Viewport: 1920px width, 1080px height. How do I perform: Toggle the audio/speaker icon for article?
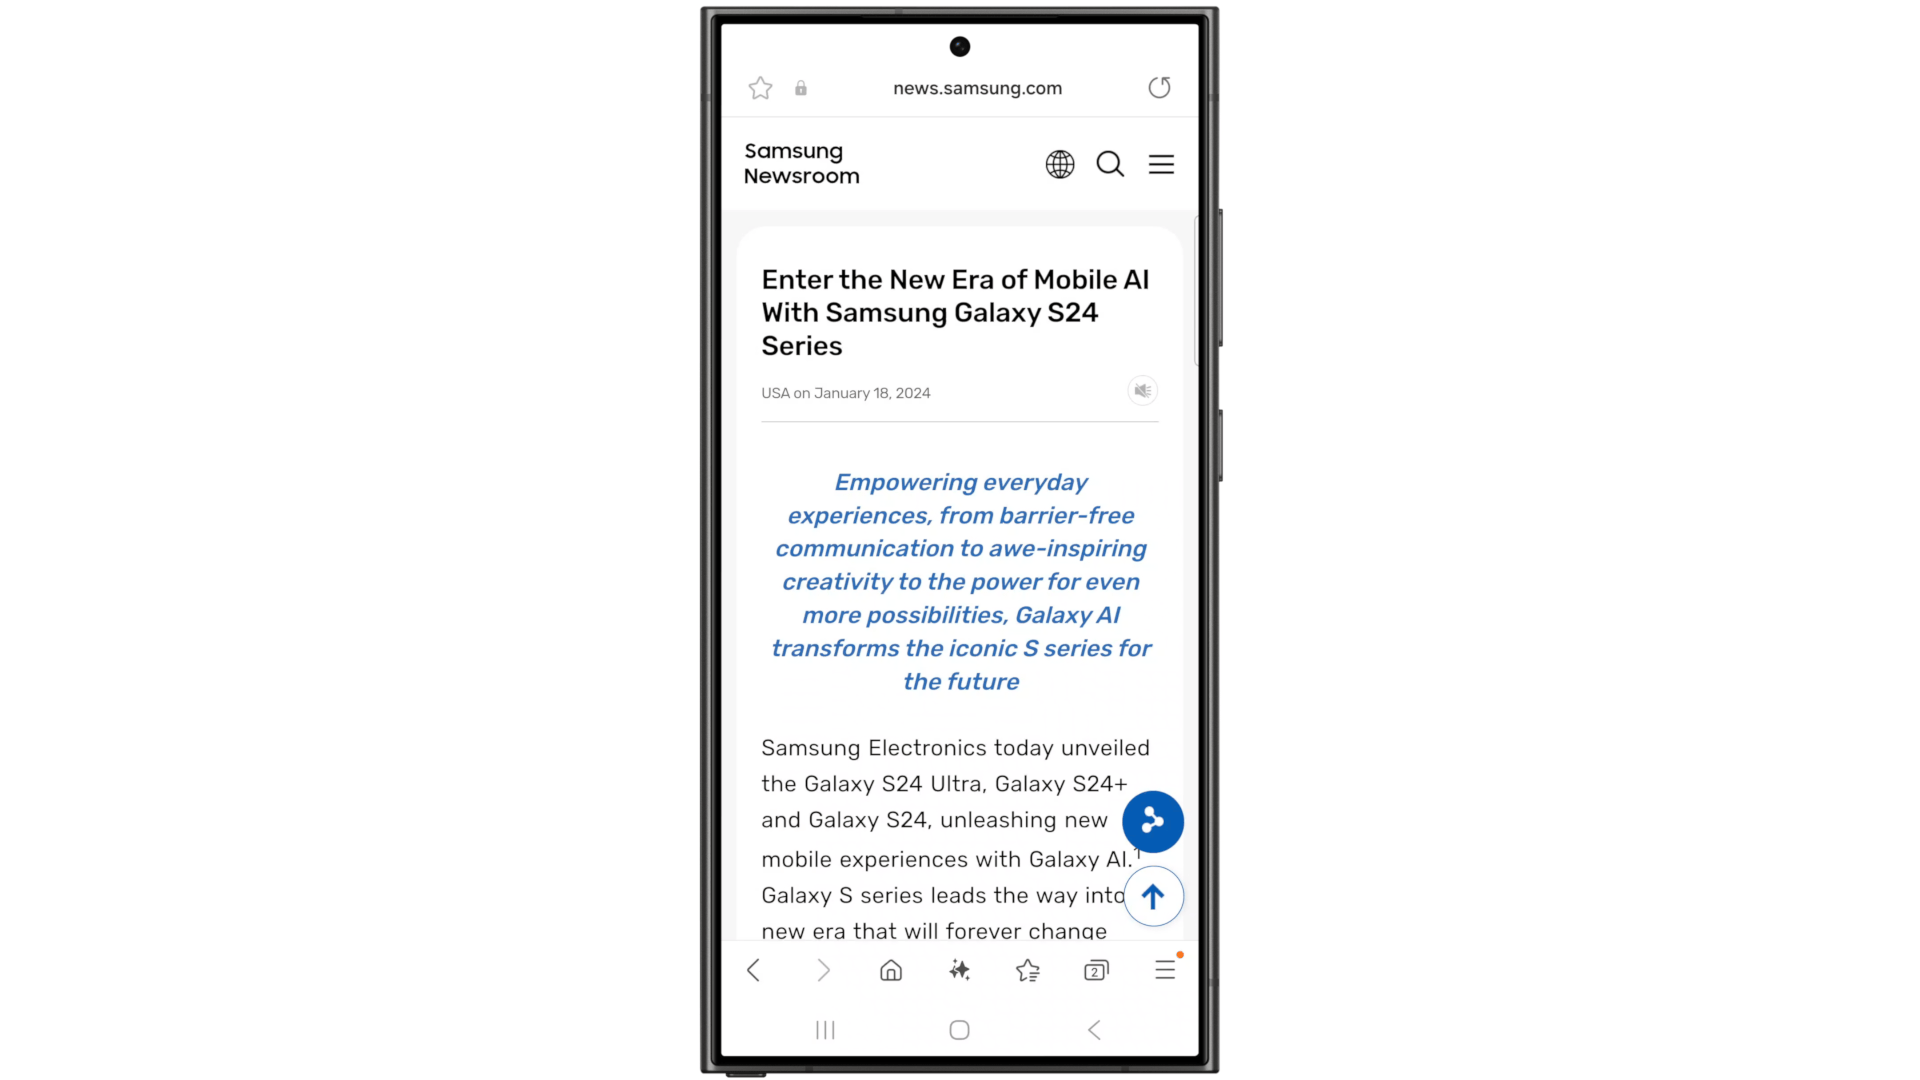pos(1142,390)
